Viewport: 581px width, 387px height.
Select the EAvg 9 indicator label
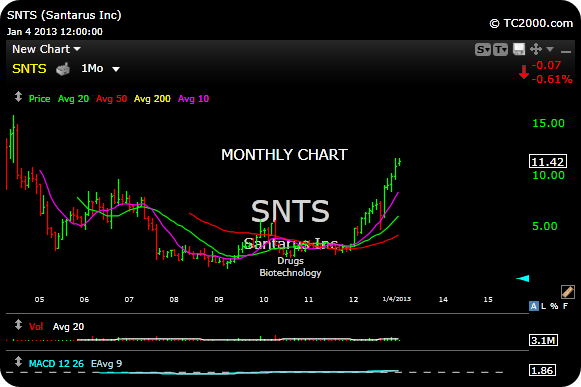click(106, 364)
